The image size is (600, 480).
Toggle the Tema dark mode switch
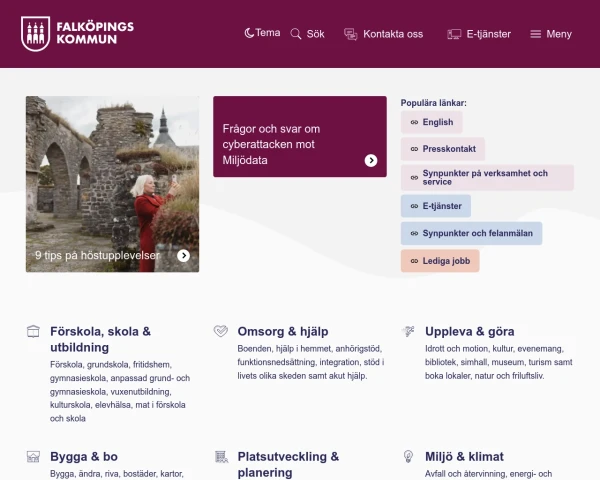(x=262, y=33)
